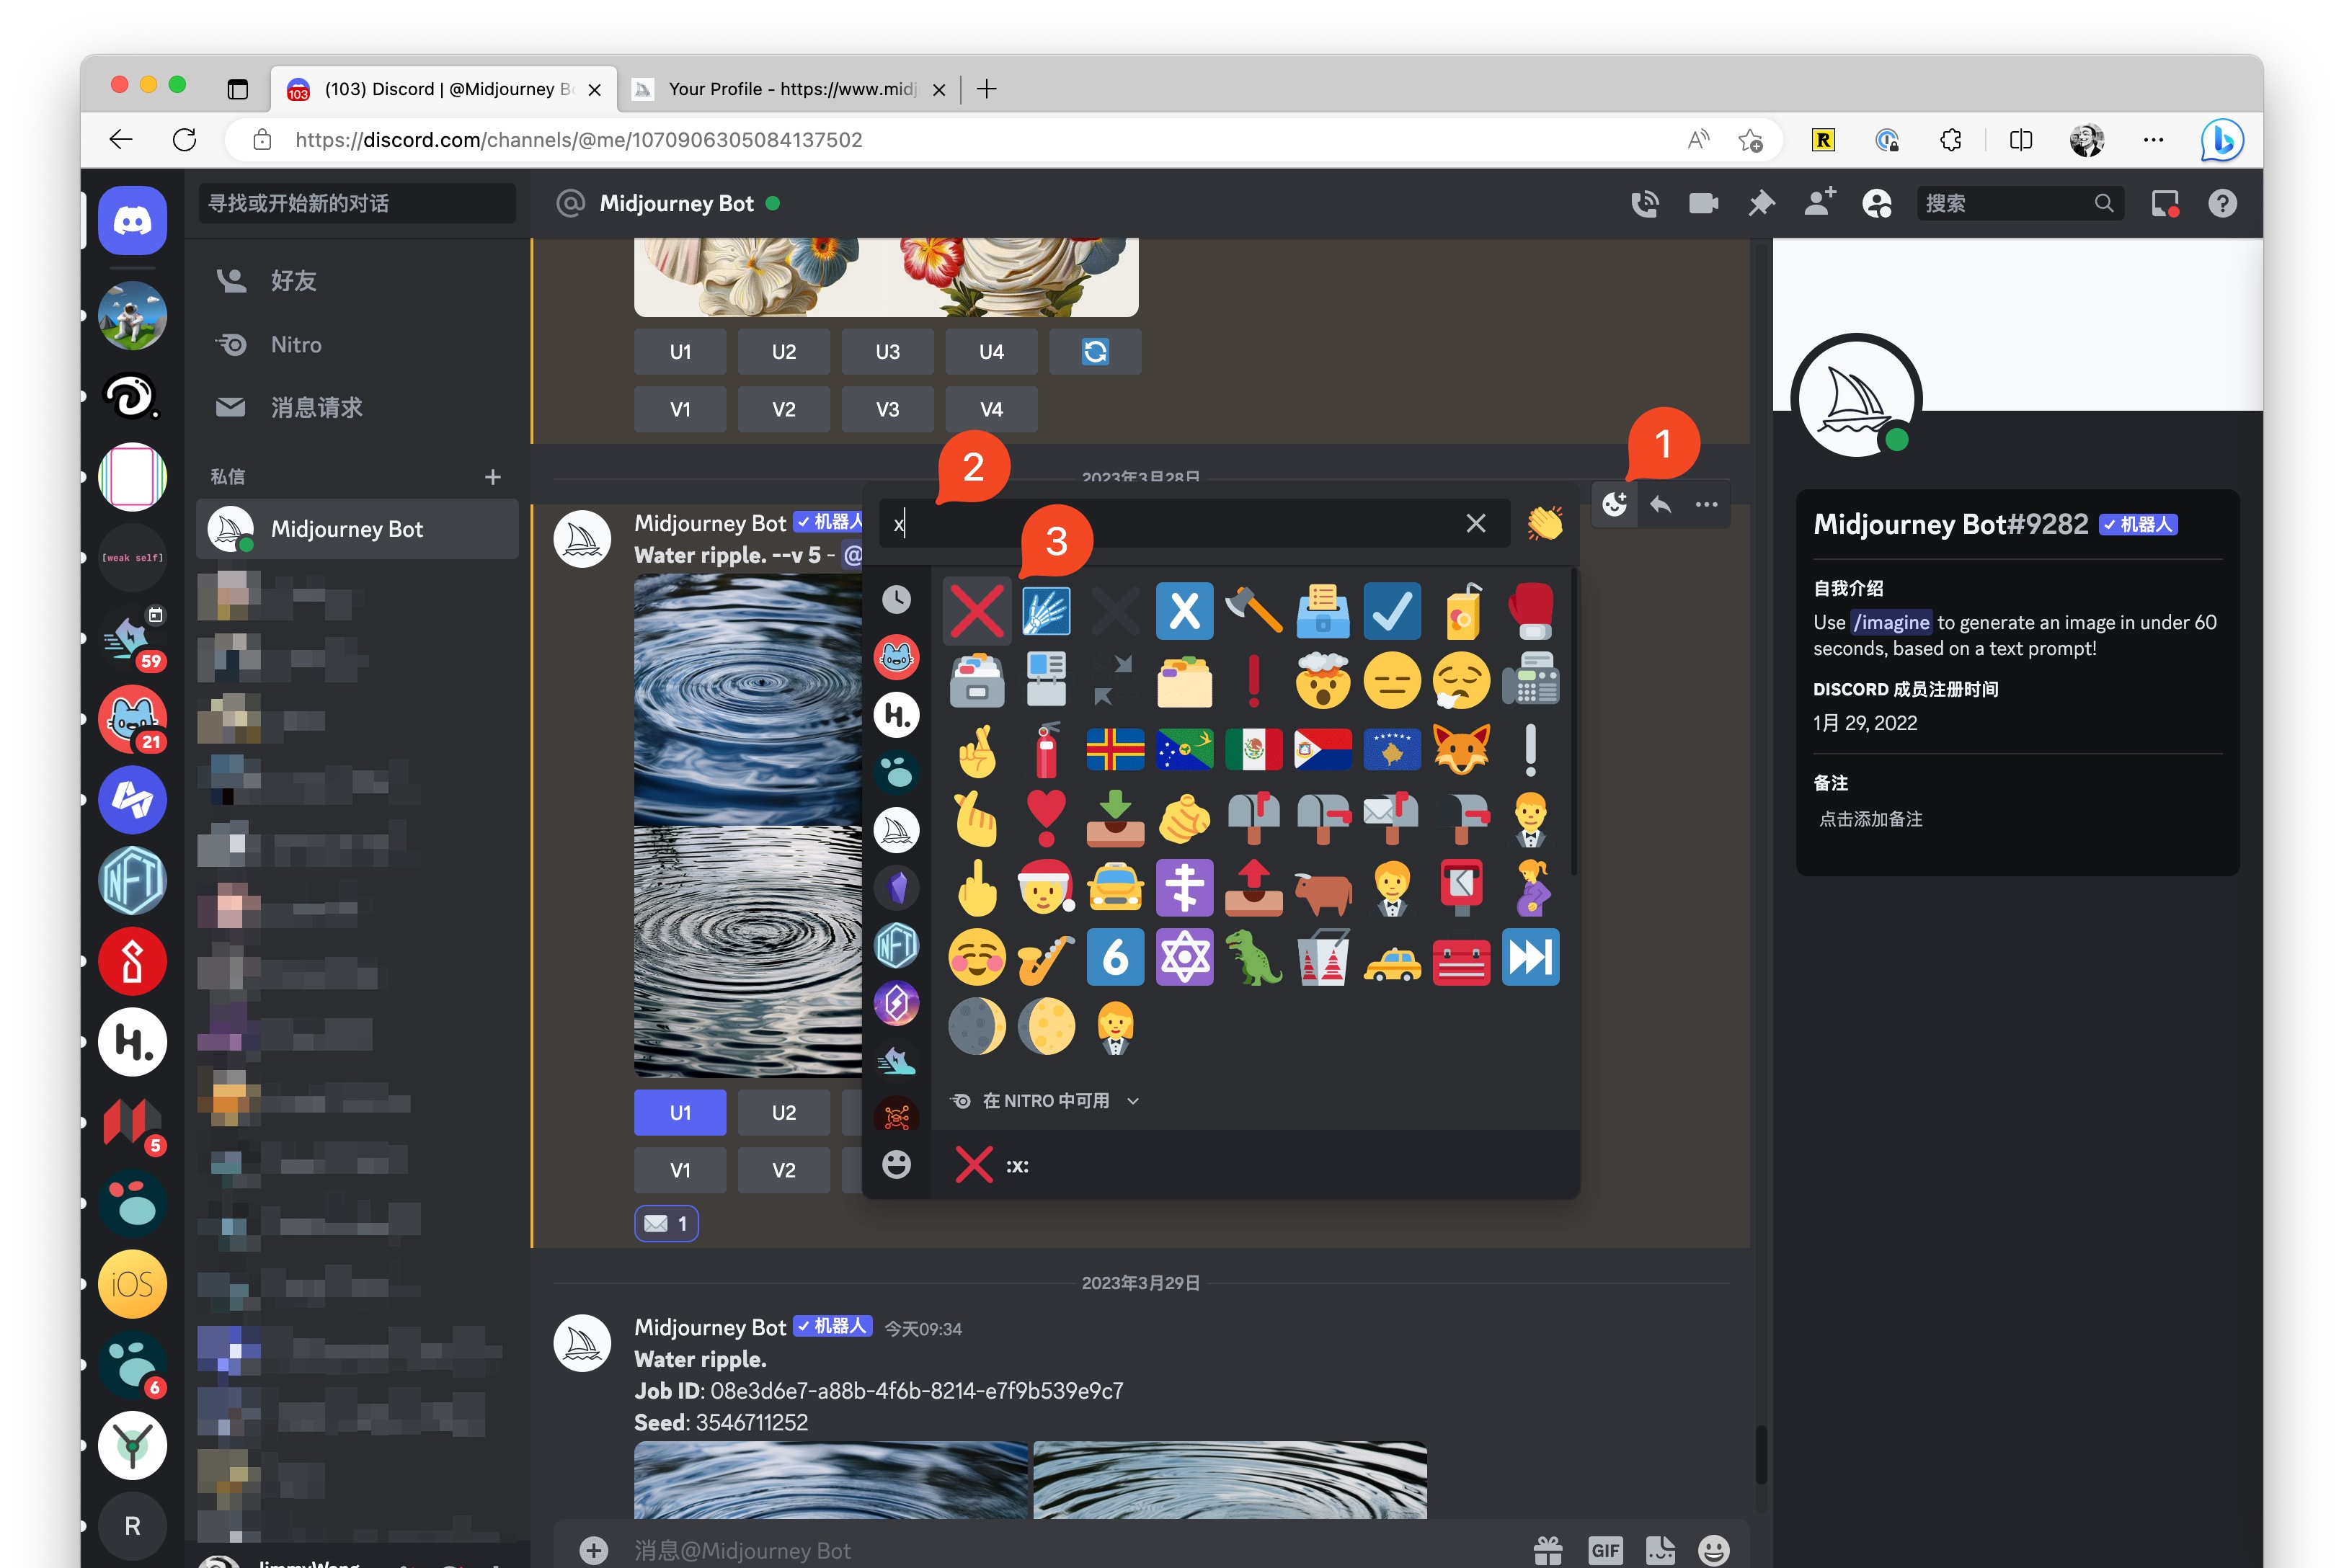Click to add a note (点击添加备注)
The width and height of the screenshot is (2344, 1568).
tap(1871, 819)
